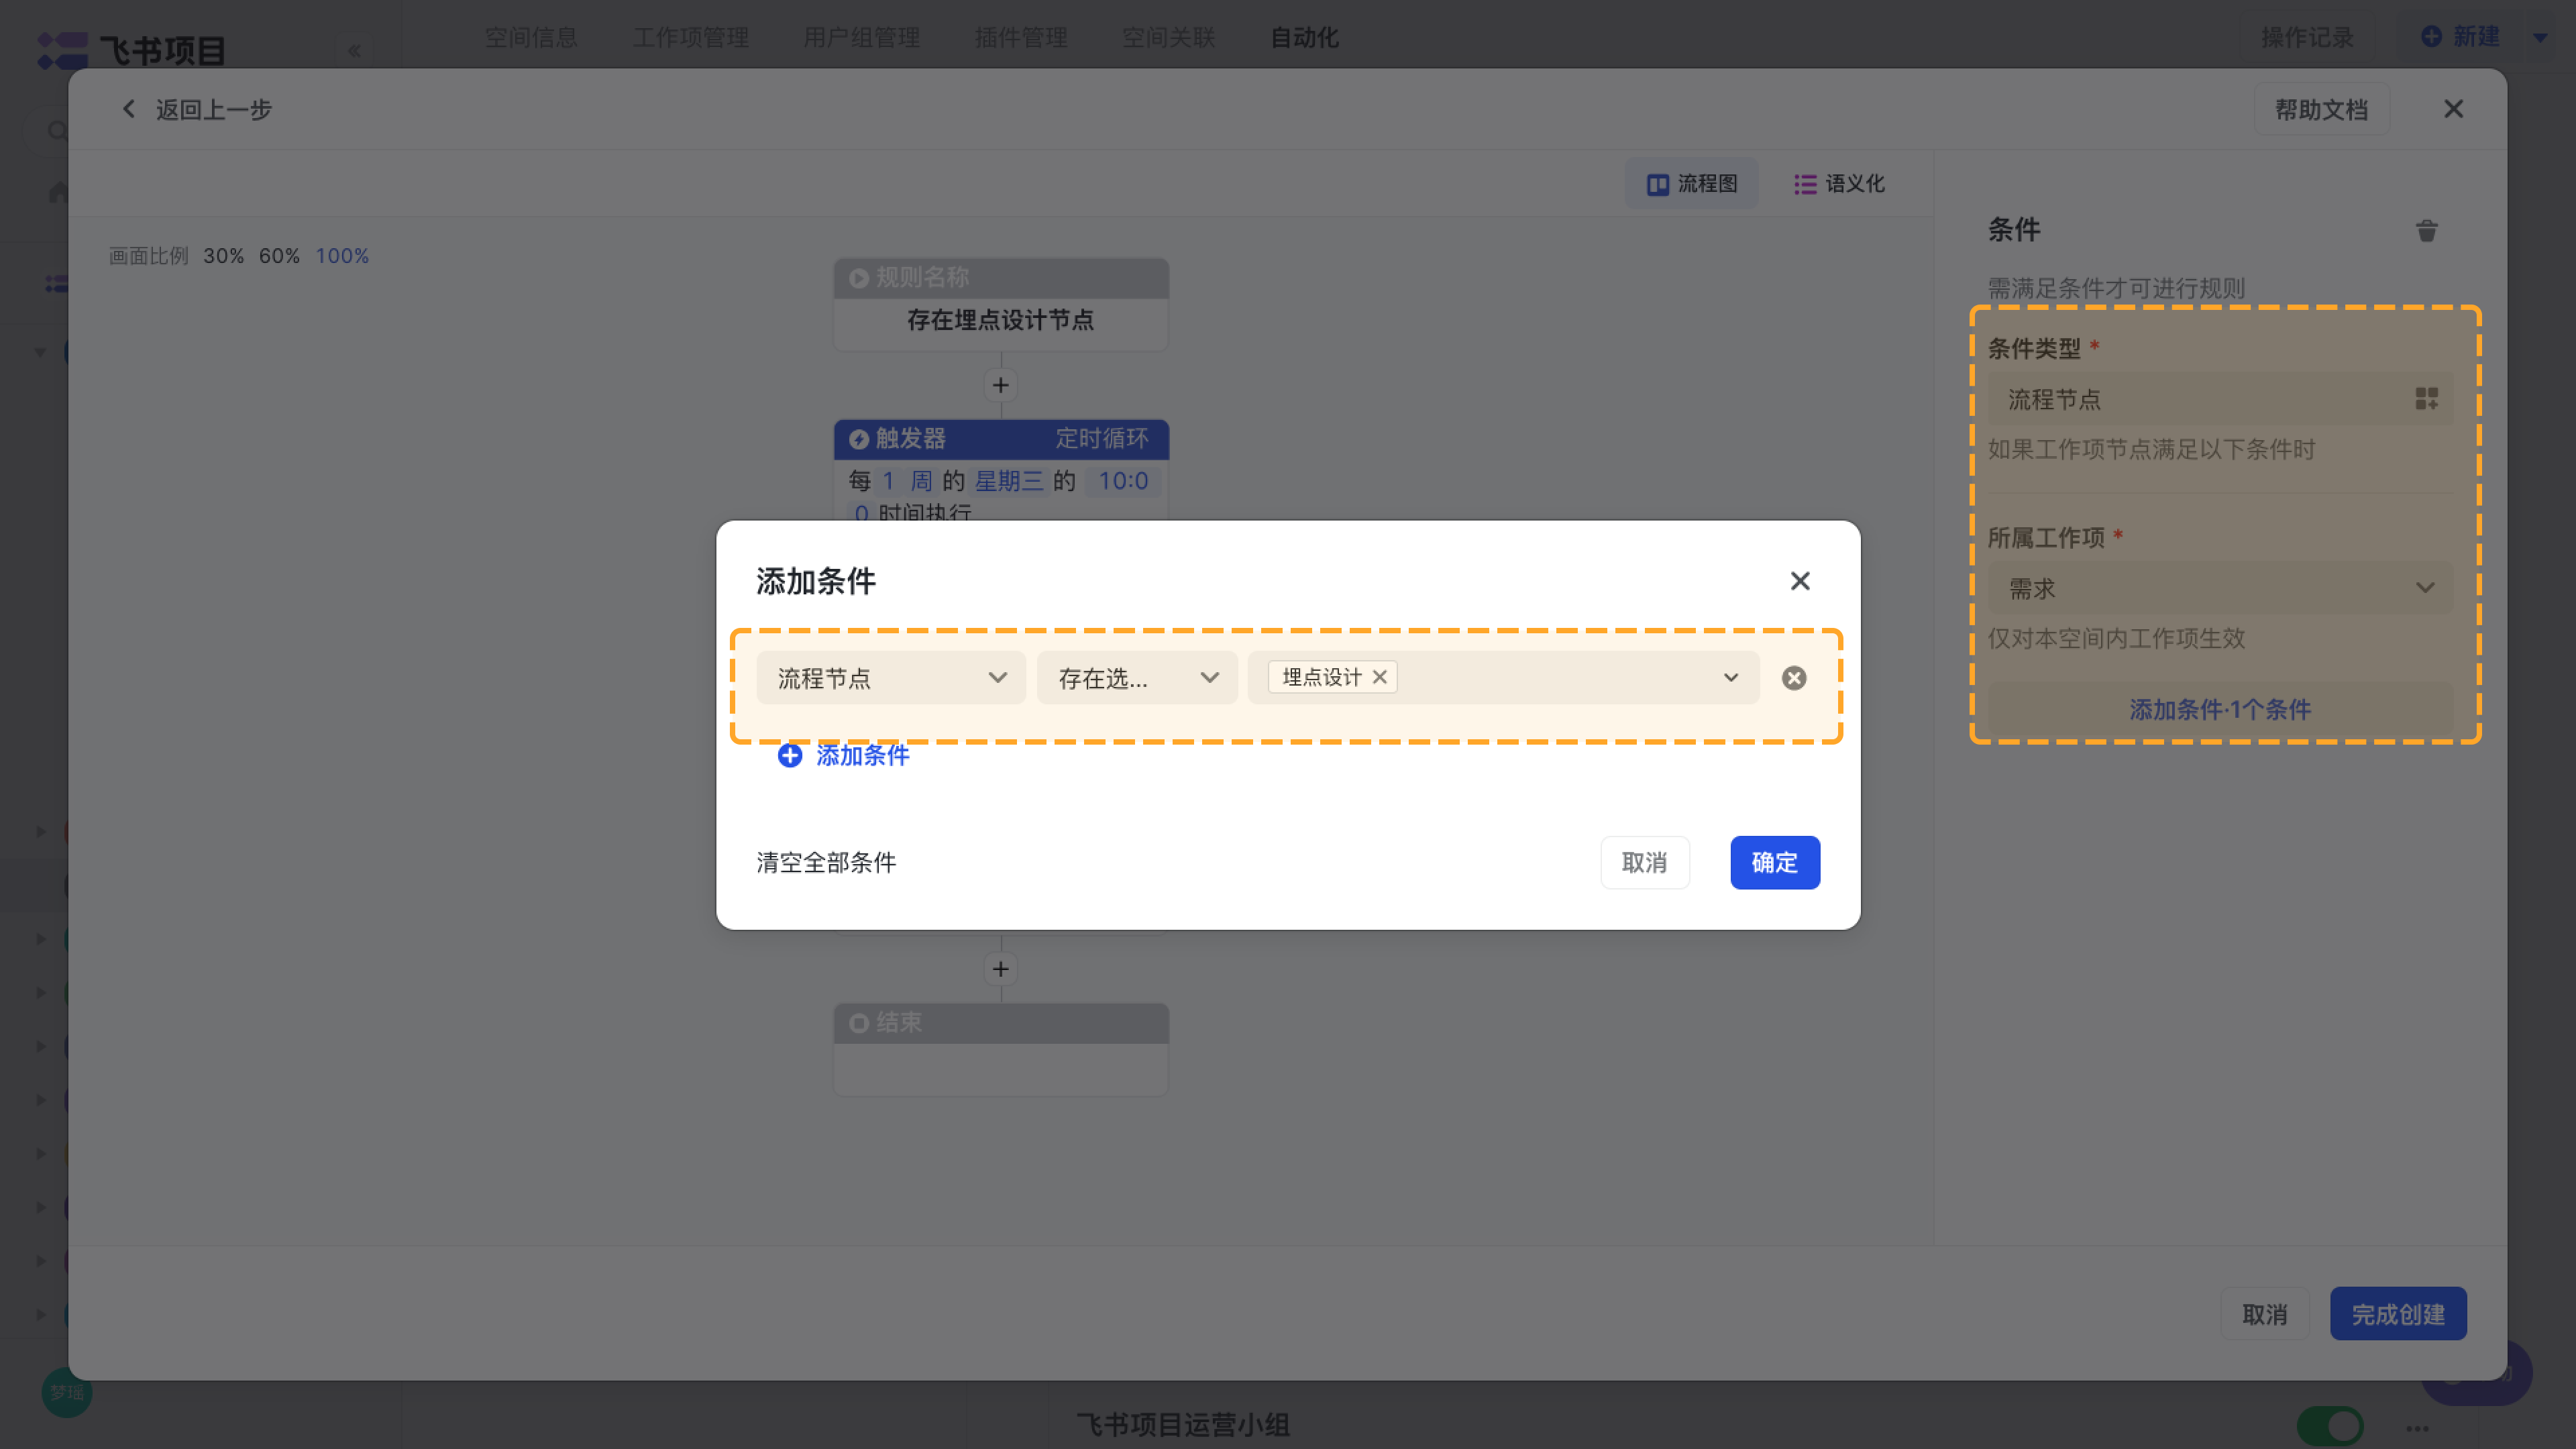Switch to 语义化 view
This screenshot has width=2576, height=1449.
click(x=1839, y=184)
